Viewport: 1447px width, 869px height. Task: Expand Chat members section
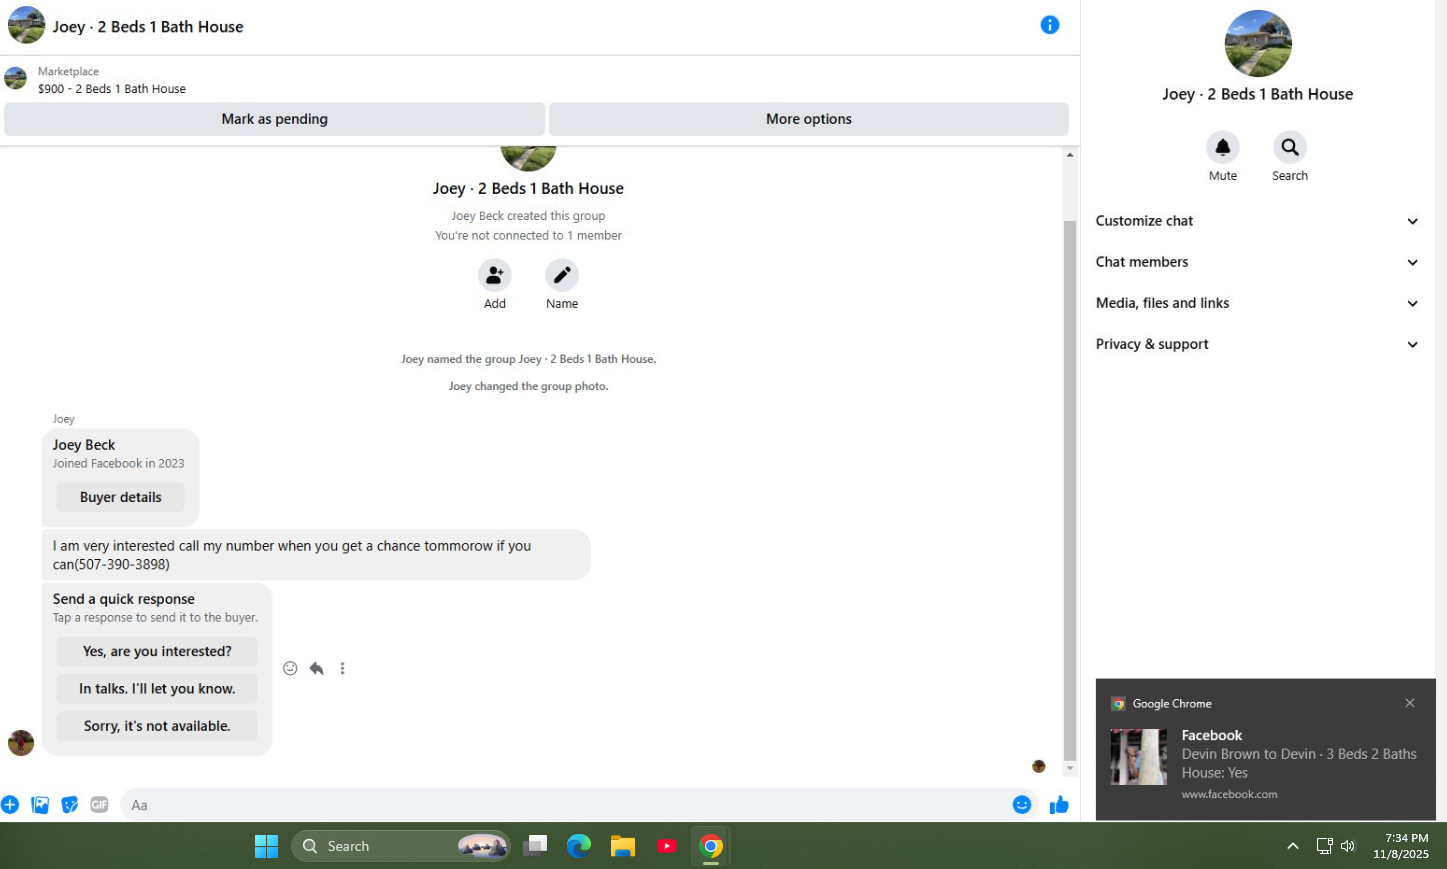coord(1257,262)
